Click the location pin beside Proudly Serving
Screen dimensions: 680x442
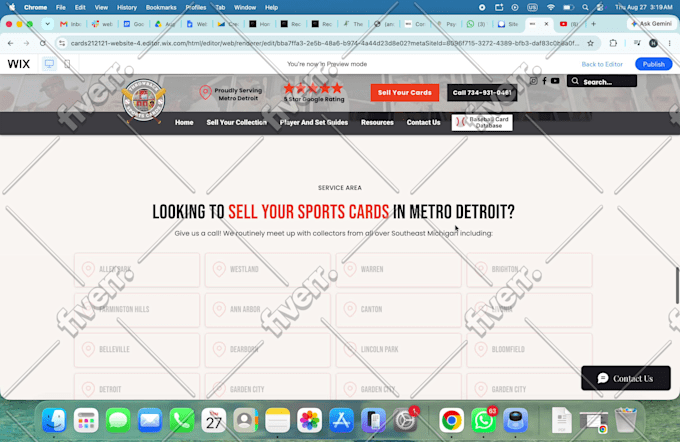pyautogui.click(x=205, y=92)
